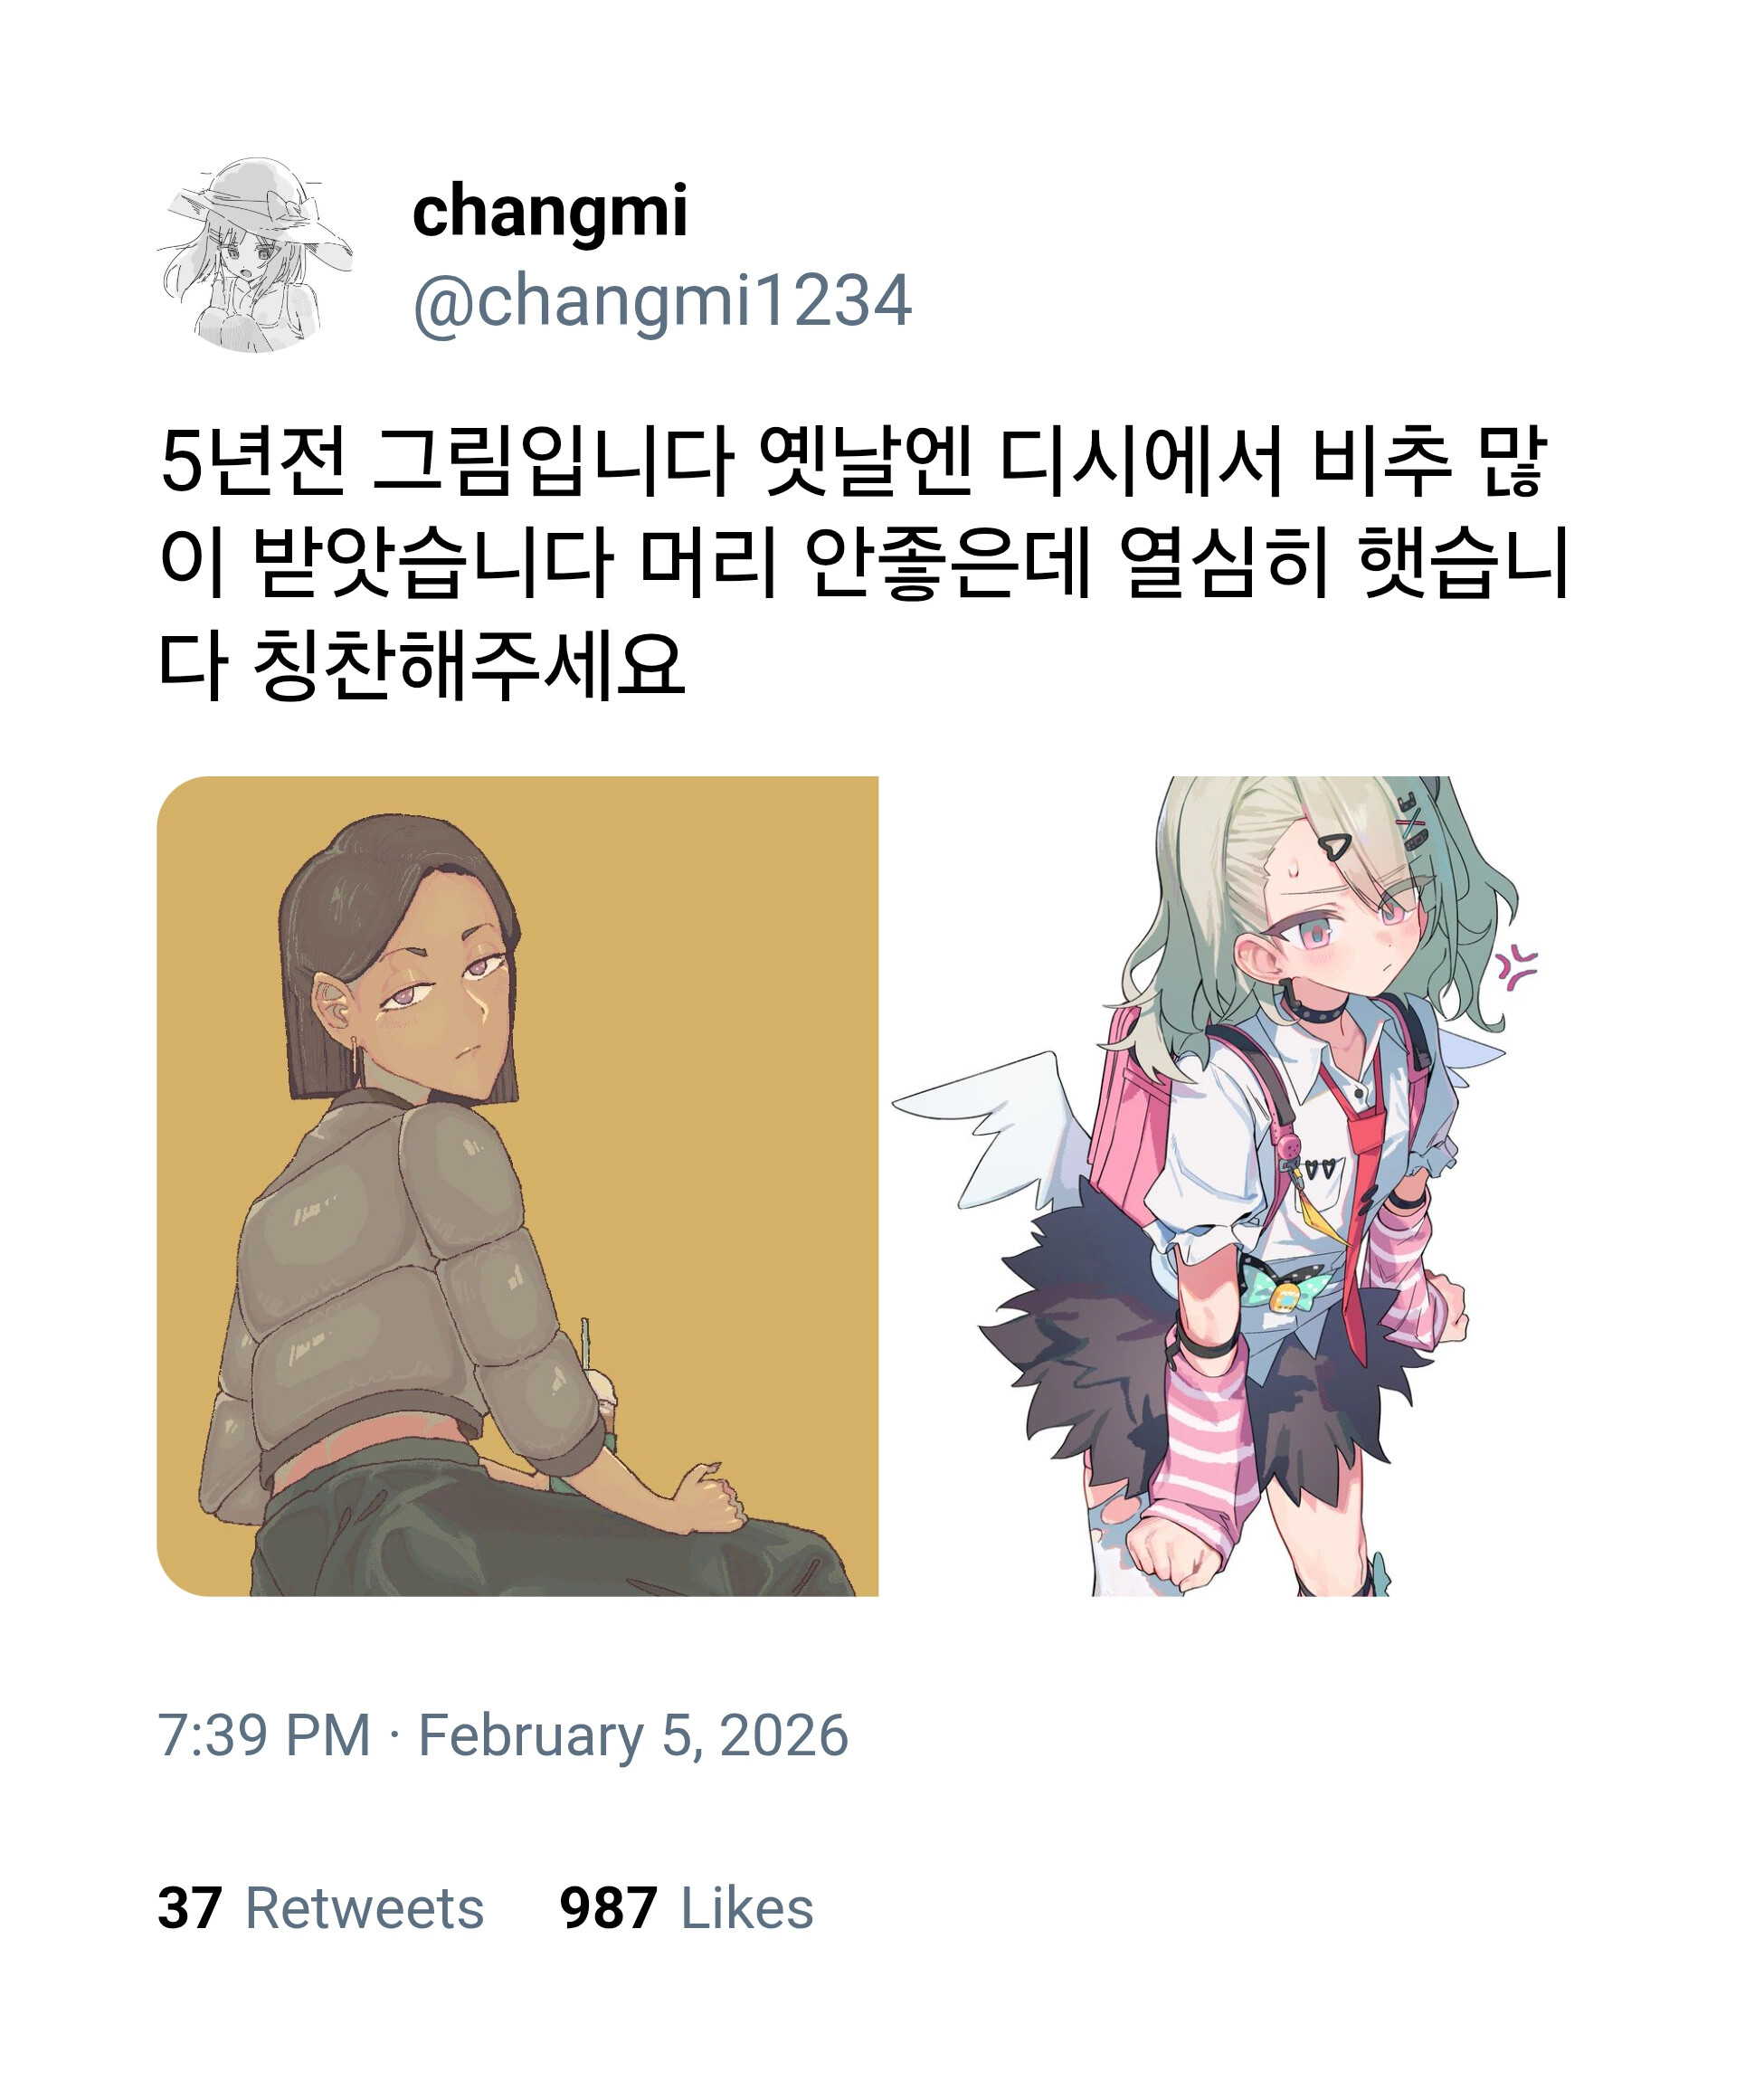Open changmi's profile avatar
The width and height of the screenshot is (1764, 2100).
click(255, 255)
